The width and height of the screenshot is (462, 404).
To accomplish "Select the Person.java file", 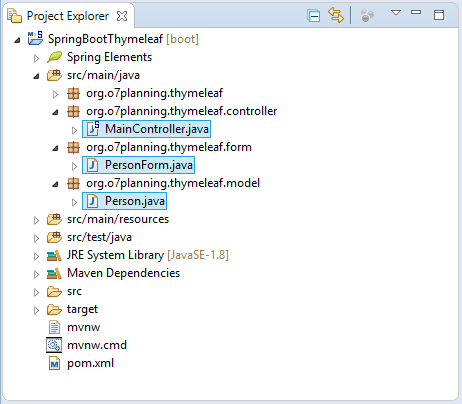I will [124, 201].
